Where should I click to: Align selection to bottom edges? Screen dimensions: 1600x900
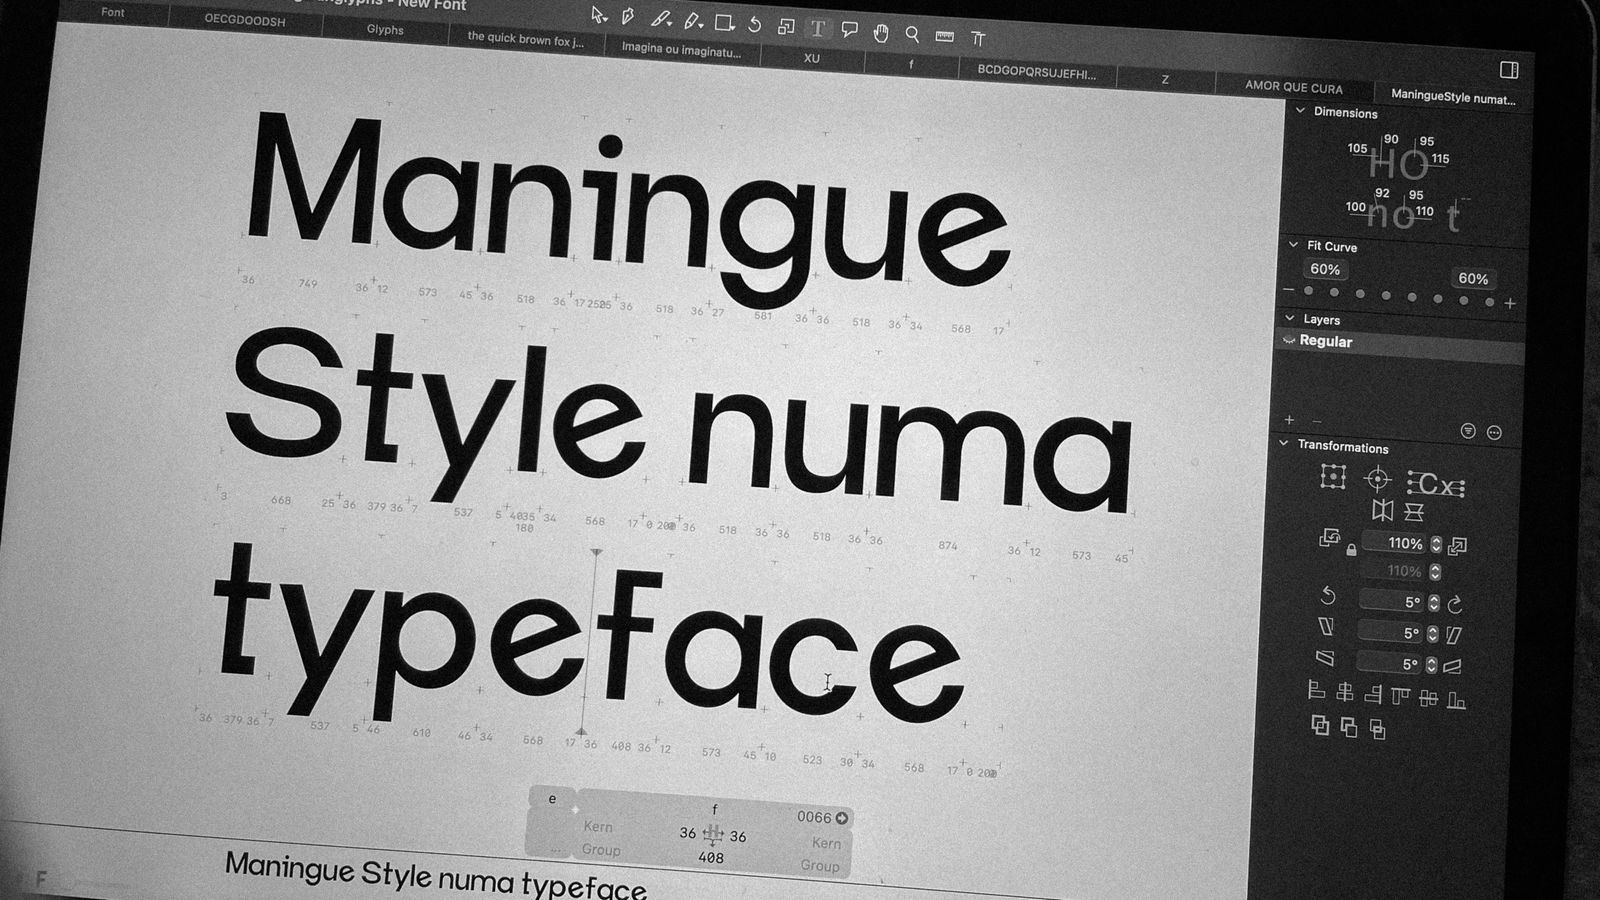pos(1456,701)
